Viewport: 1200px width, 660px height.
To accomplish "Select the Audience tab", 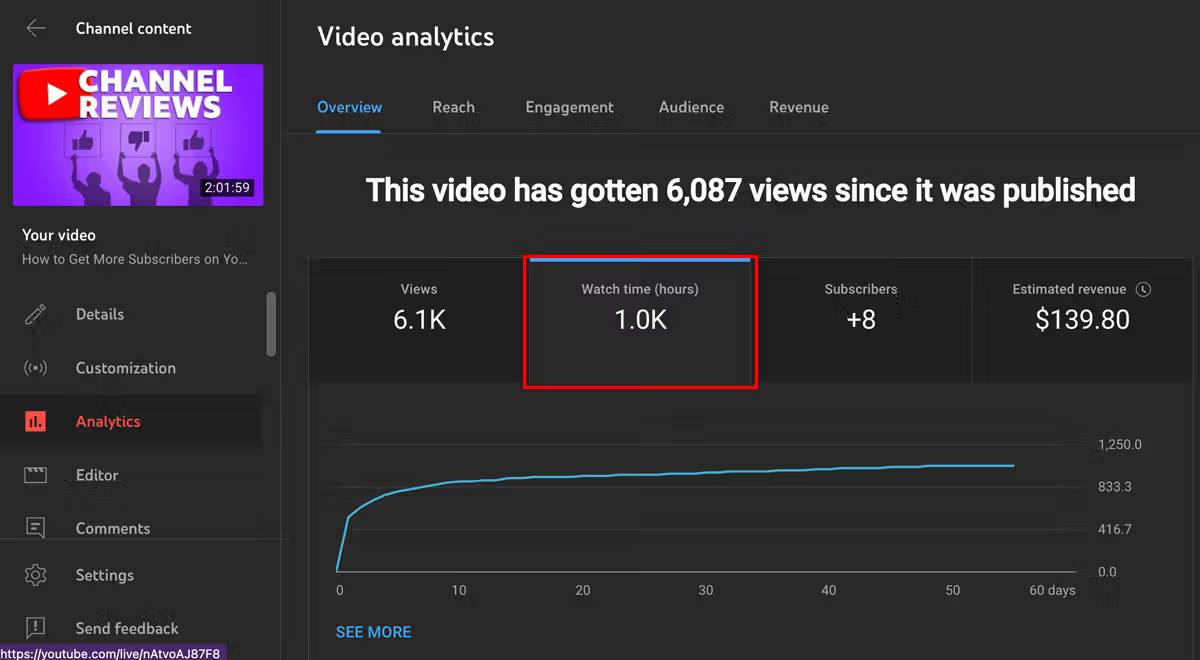I will point(691,107).
